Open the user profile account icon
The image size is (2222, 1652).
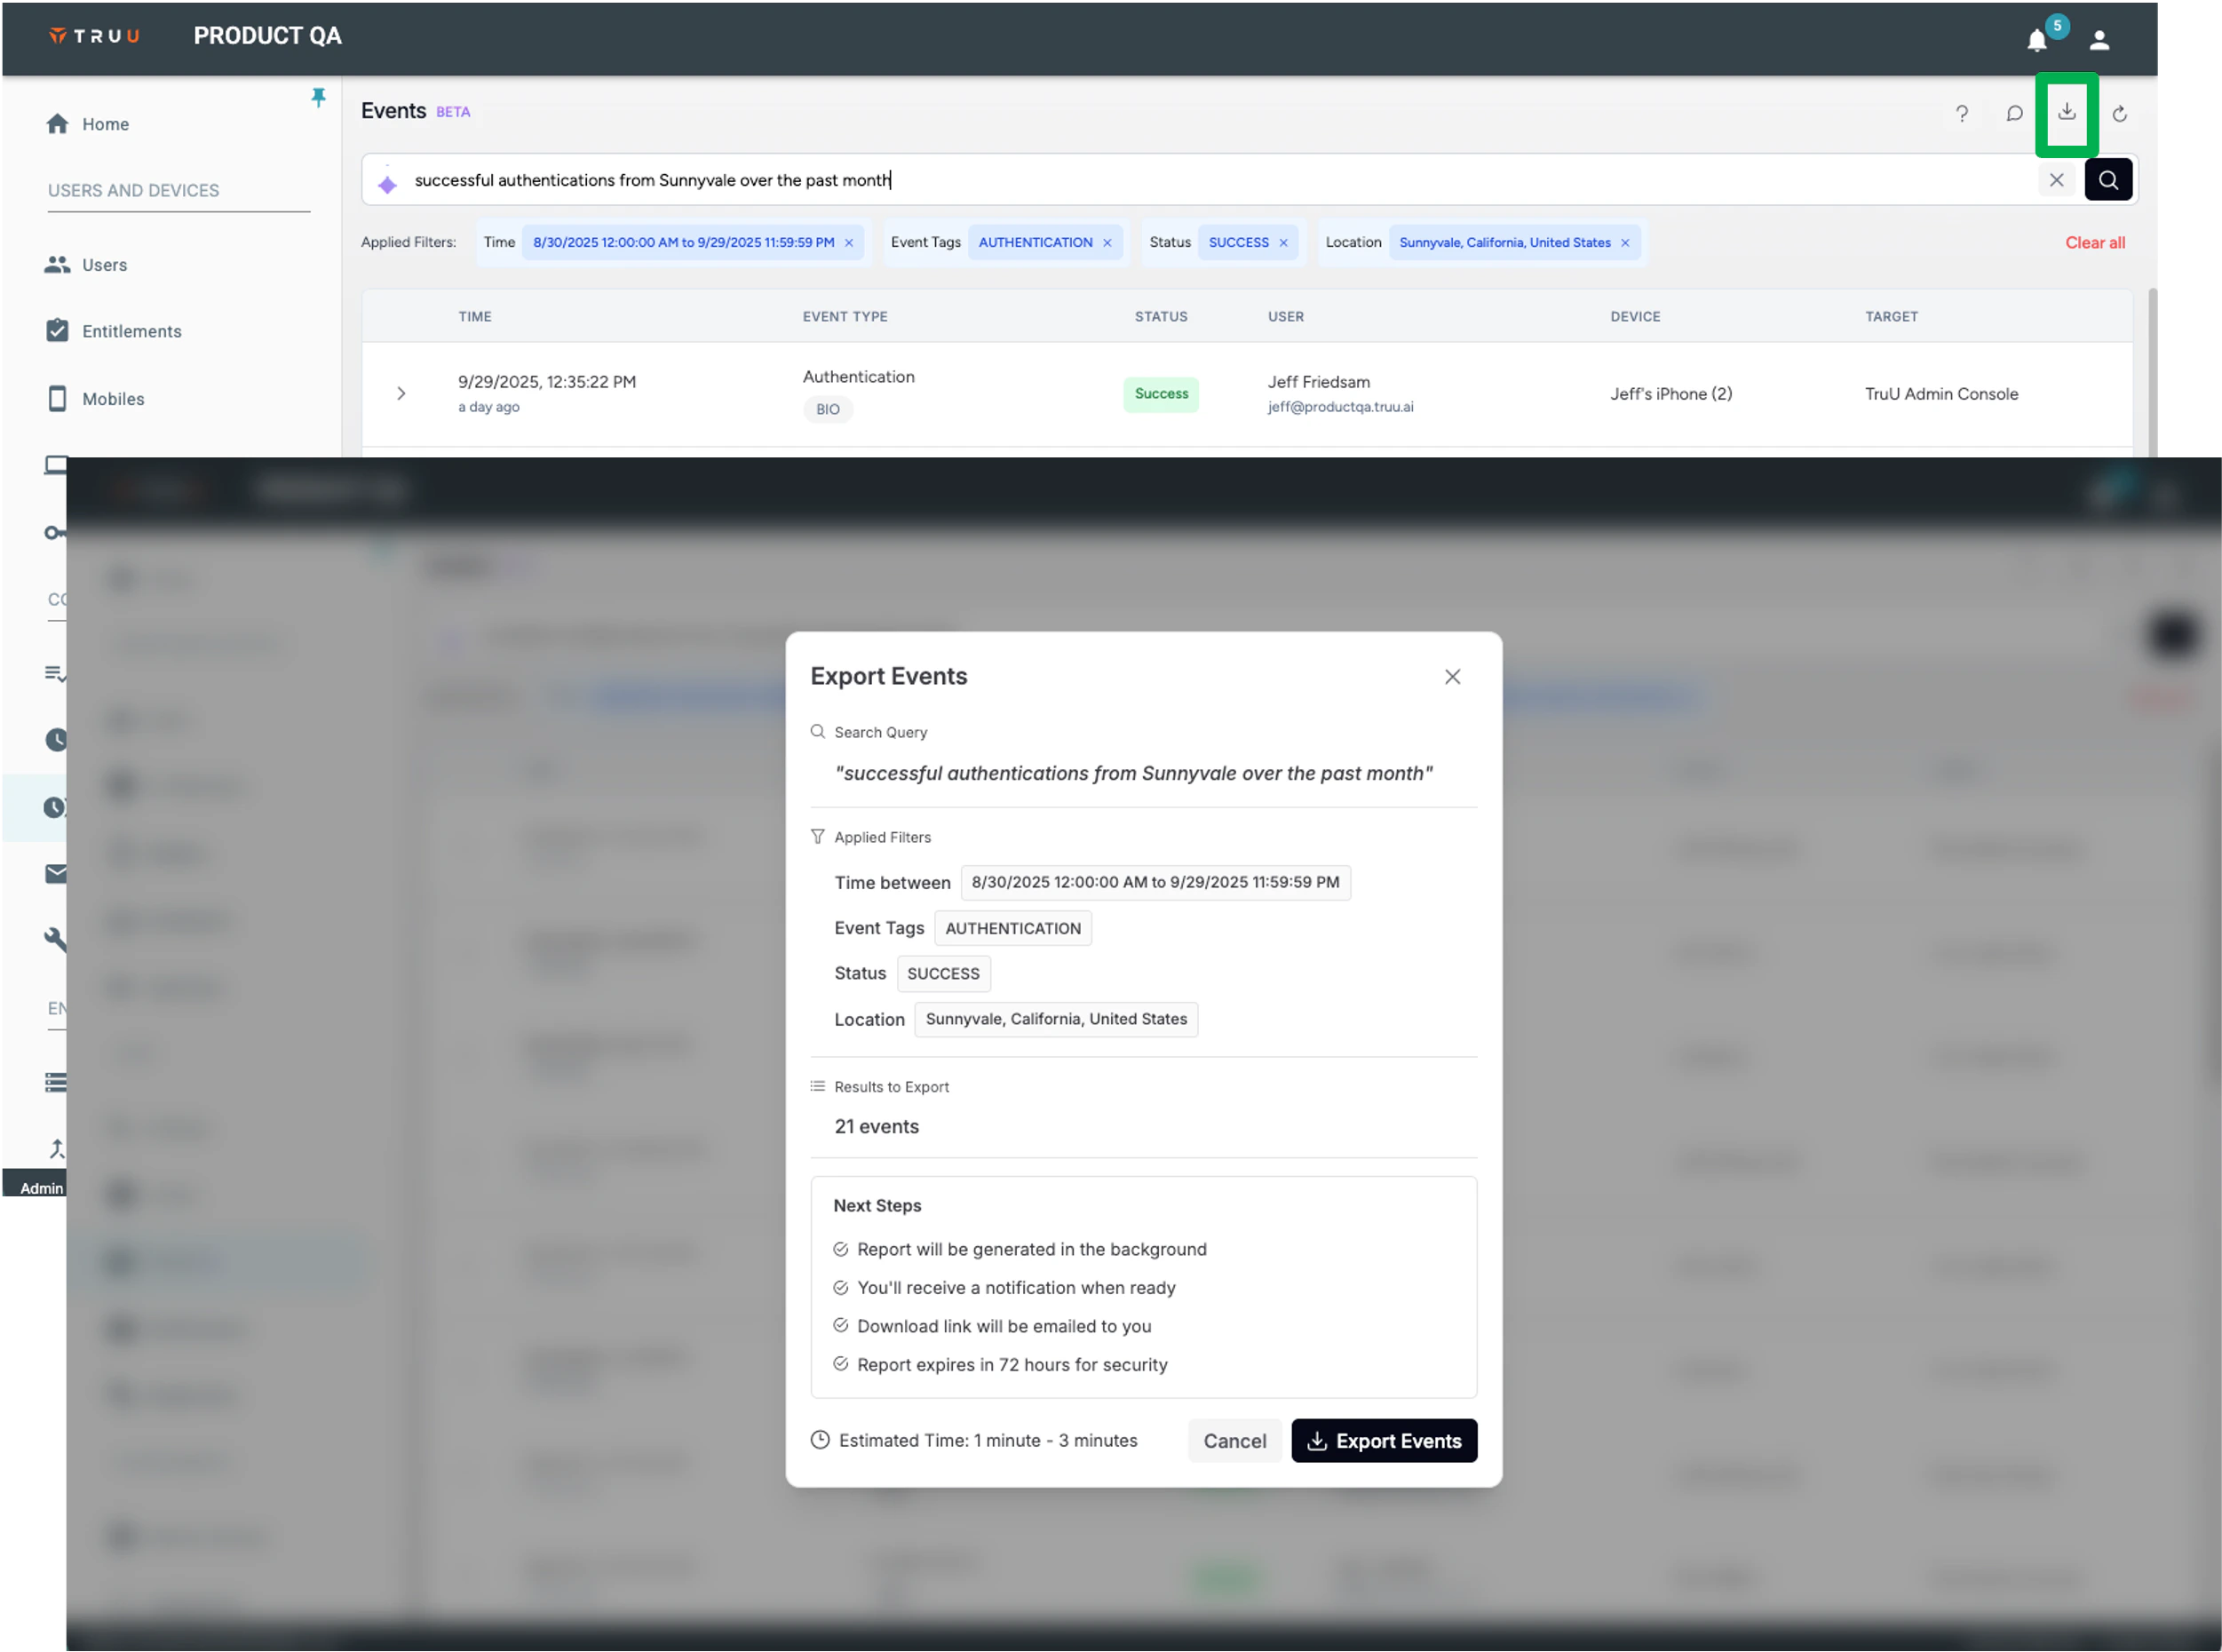click(2099, 40)
